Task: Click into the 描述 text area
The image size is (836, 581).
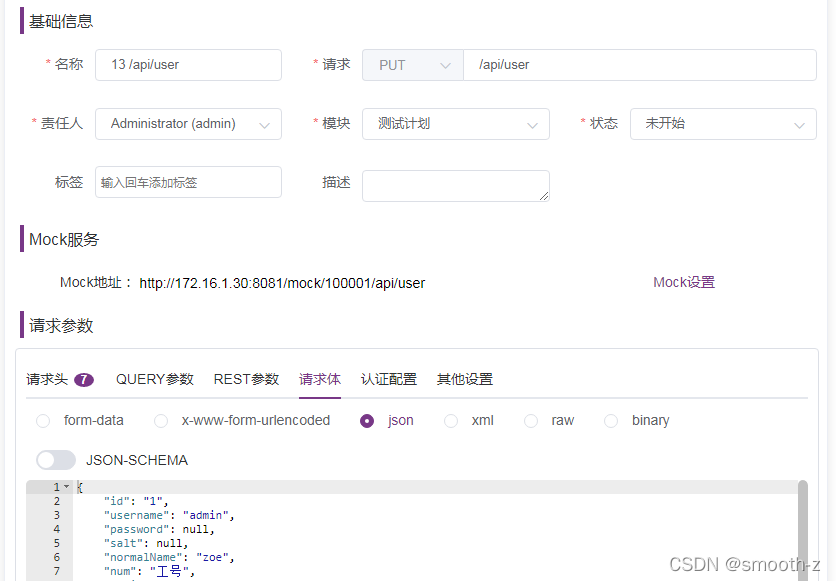Action: (456, 186)
